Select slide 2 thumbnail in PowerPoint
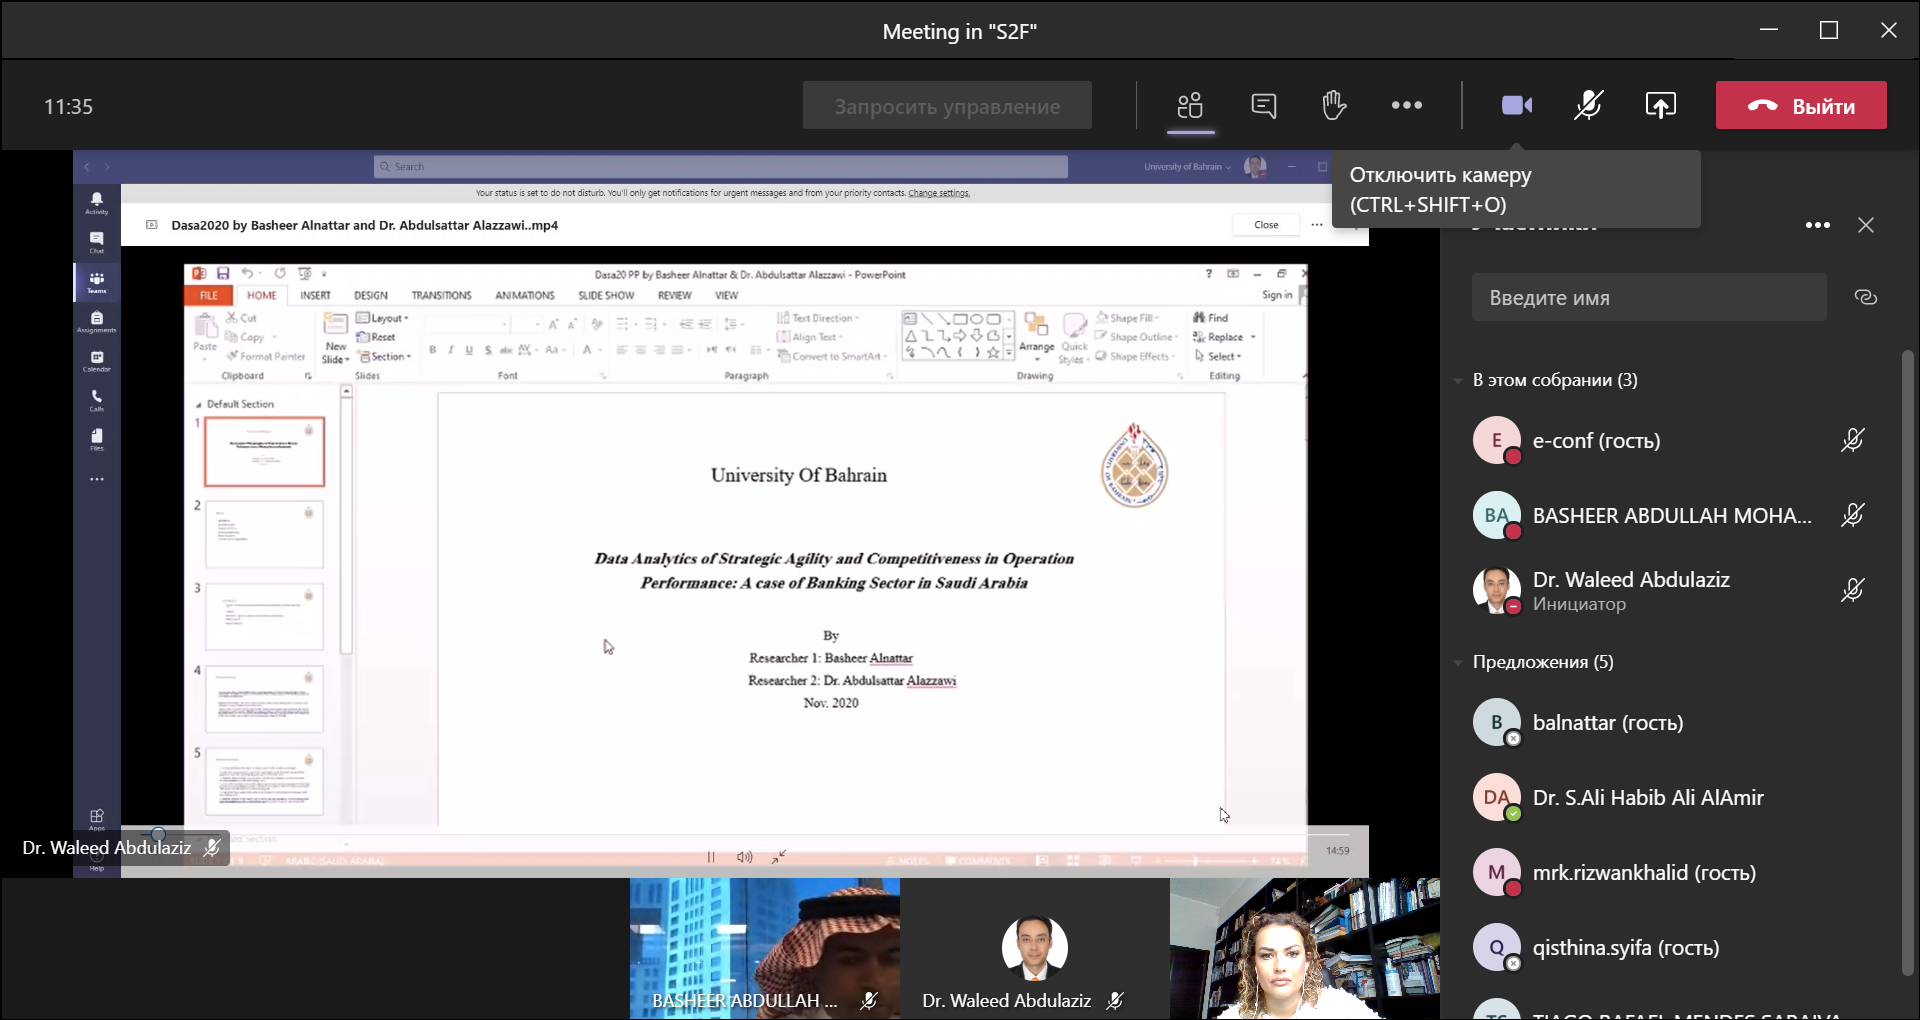The width and height of the screenshot is (1920, 1020). coord(264,535)
